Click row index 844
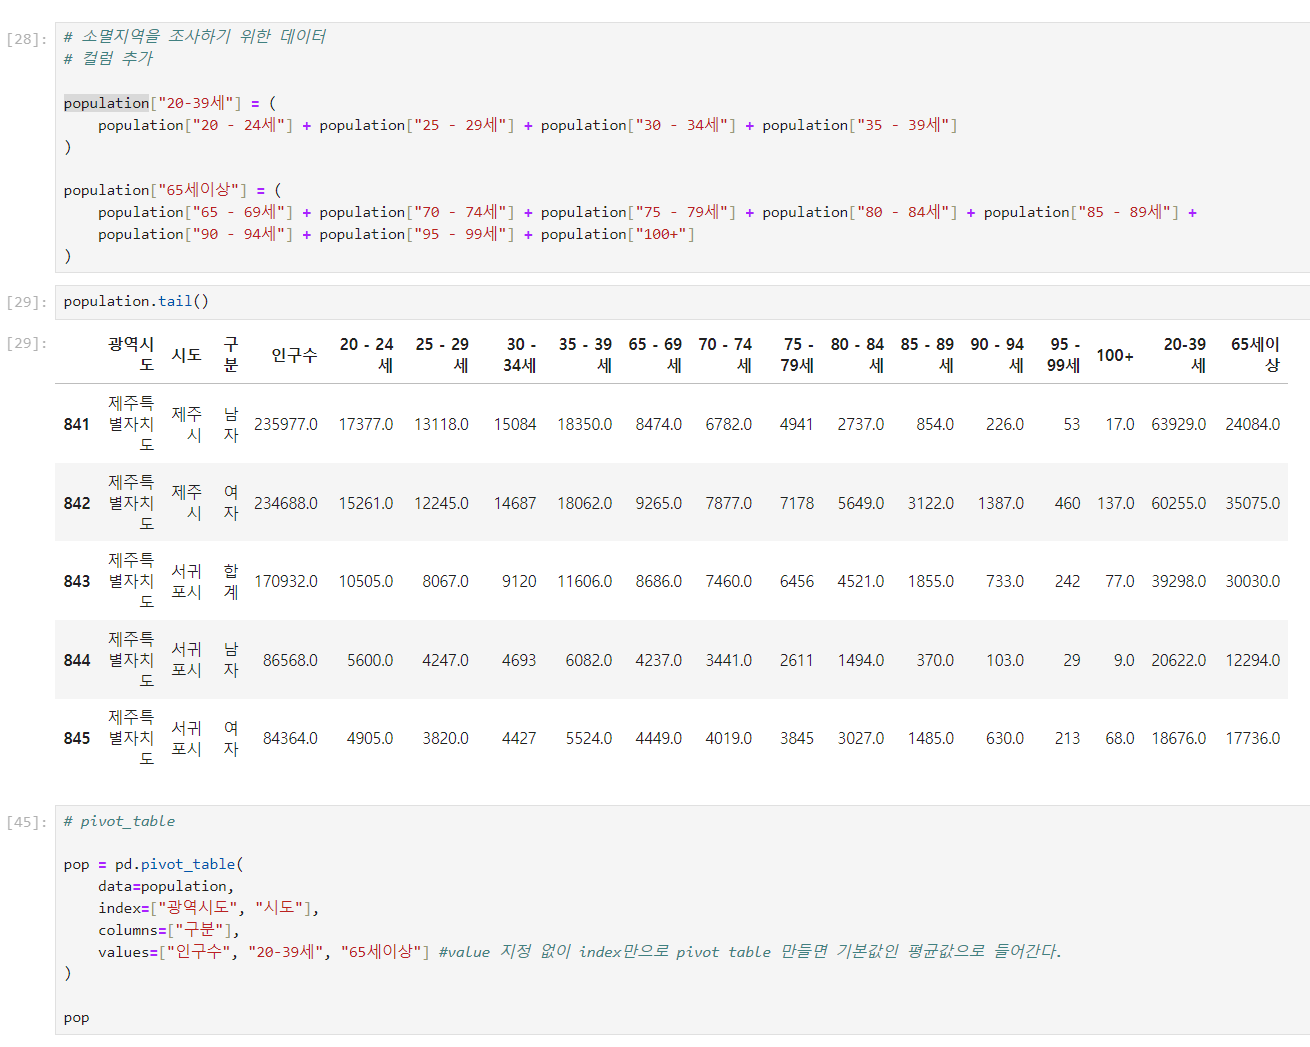 click(x=77, y=660)
